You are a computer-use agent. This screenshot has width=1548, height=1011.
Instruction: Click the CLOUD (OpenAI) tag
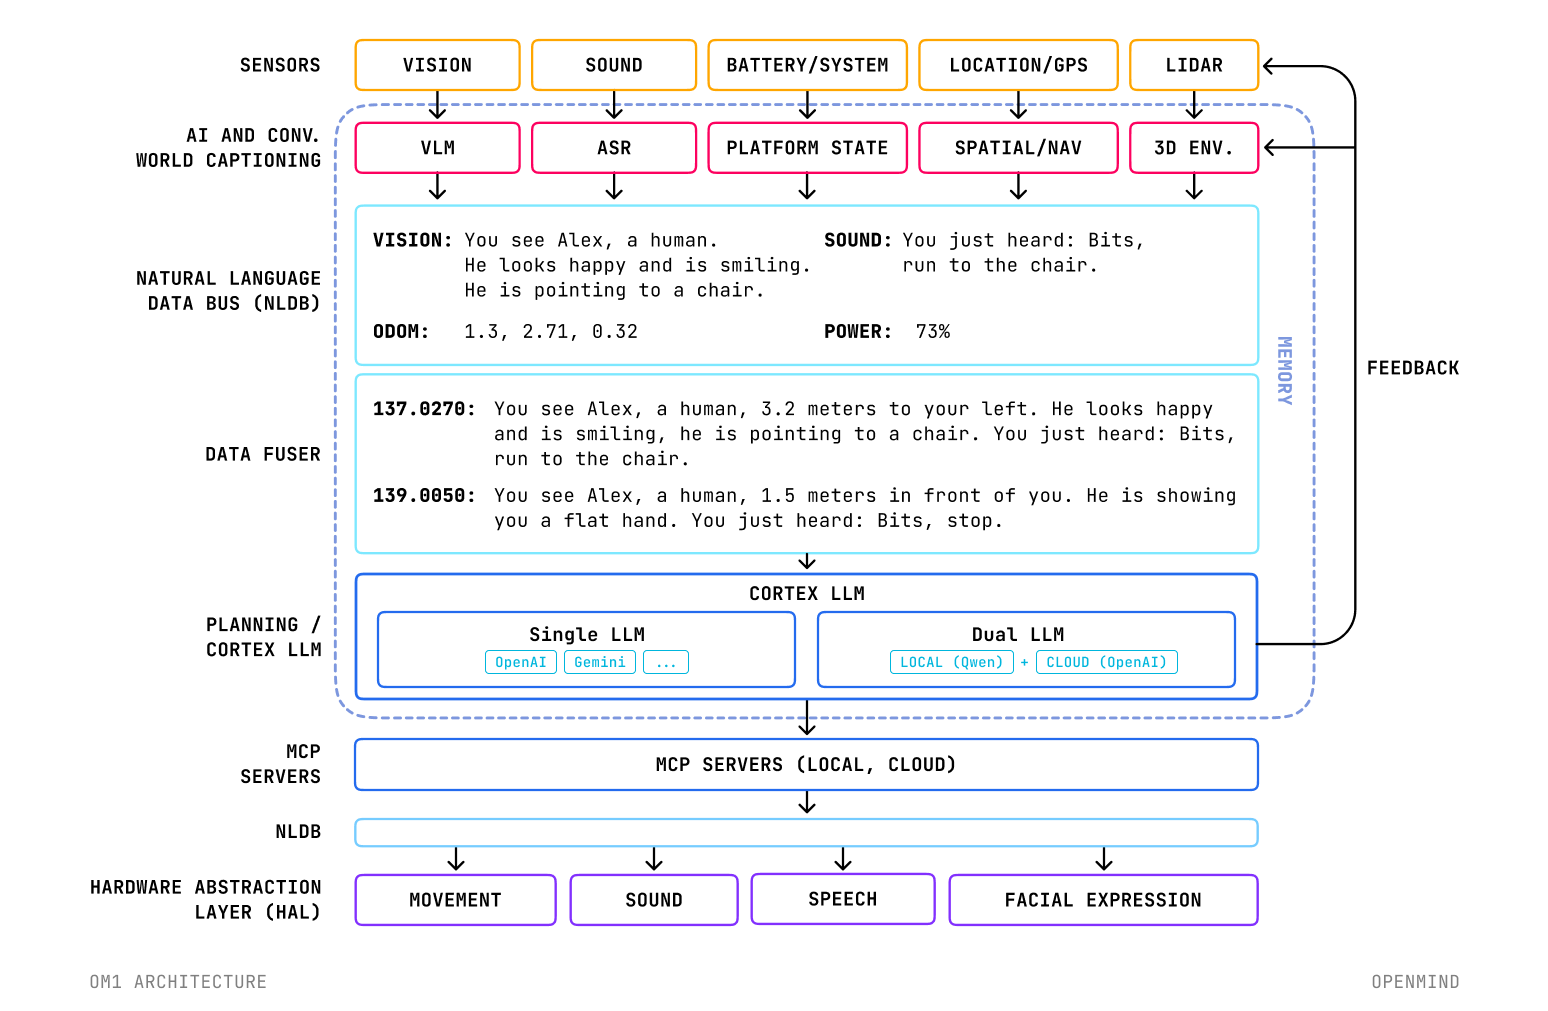pos(1107,662)
